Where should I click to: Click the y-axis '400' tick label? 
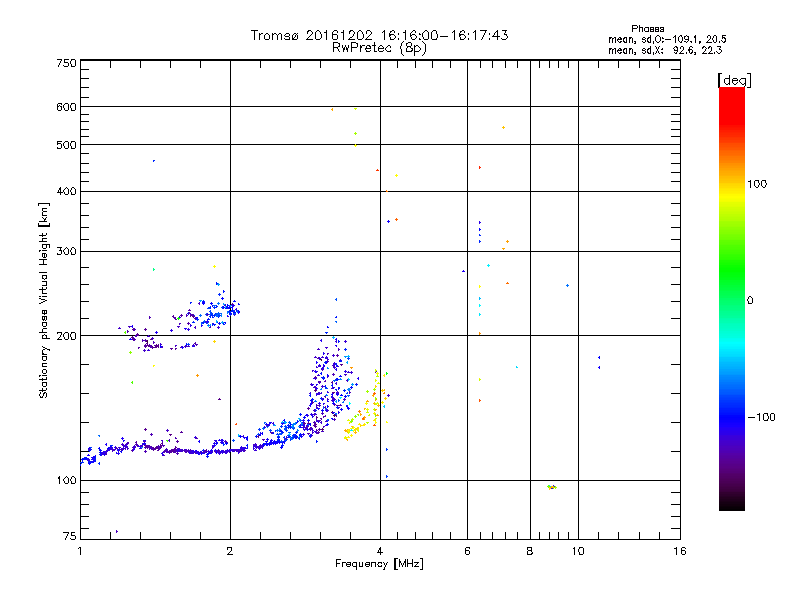point(66,192)
